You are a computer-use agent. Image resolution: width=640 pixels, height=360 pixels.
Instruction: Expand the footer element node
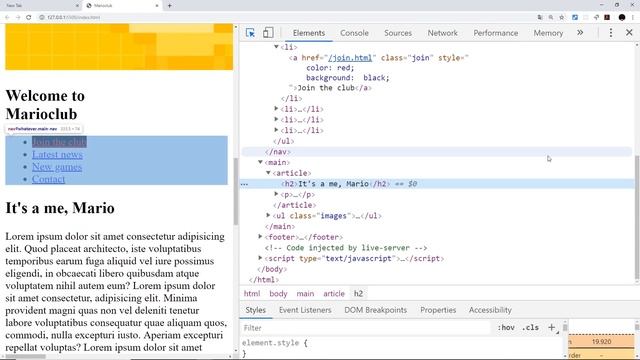pyautogui.click(x=260, y=236)
